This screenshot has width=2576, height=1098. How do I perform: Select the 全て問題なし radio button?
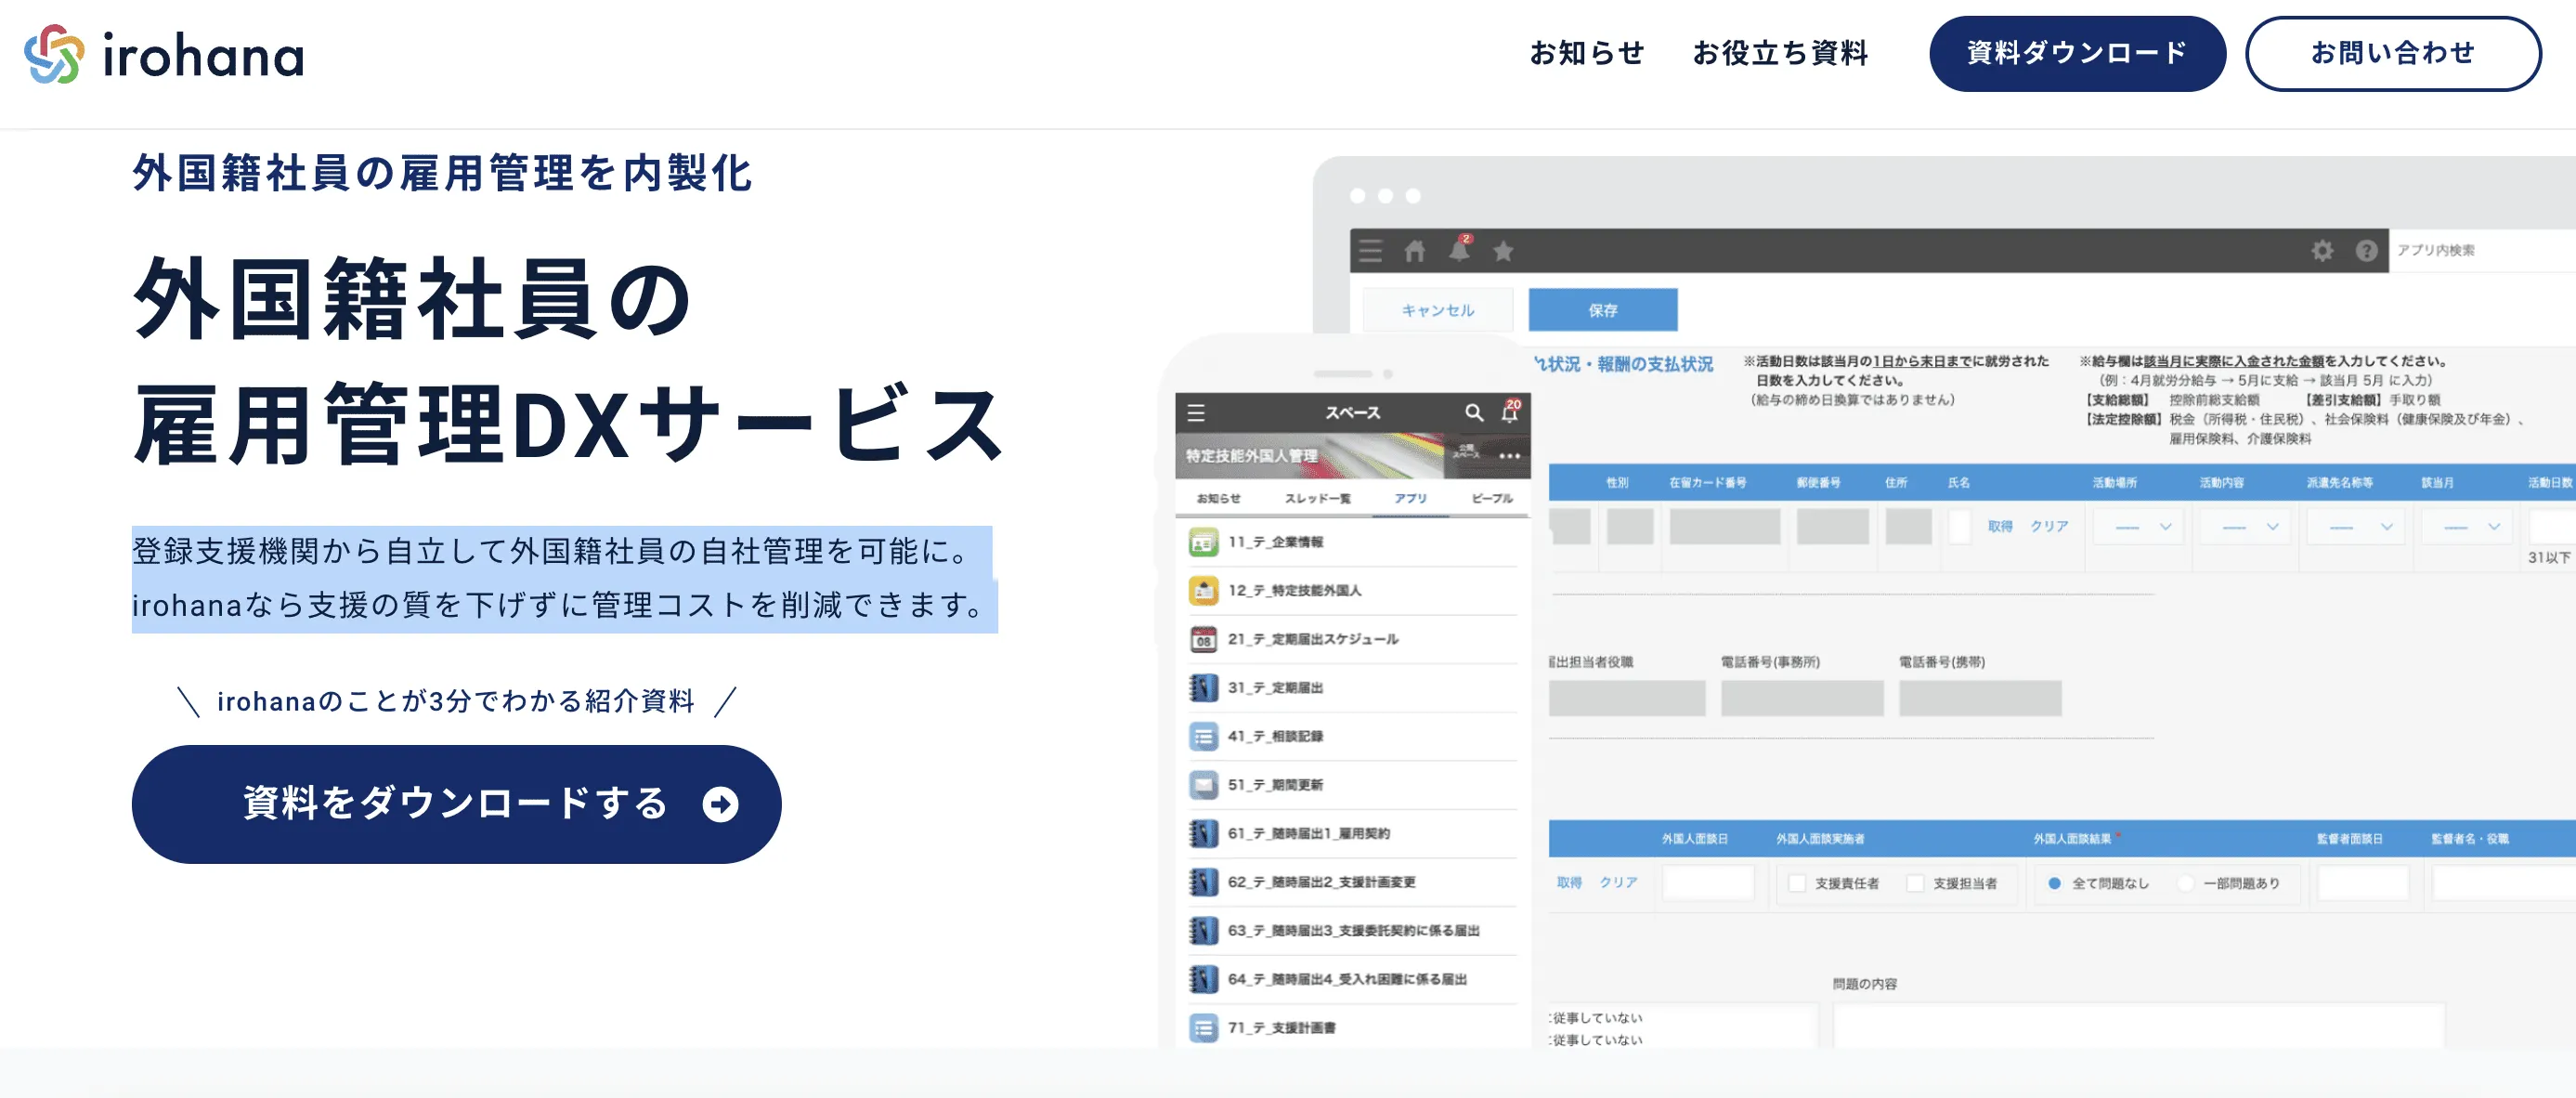tap(2054, 883)
